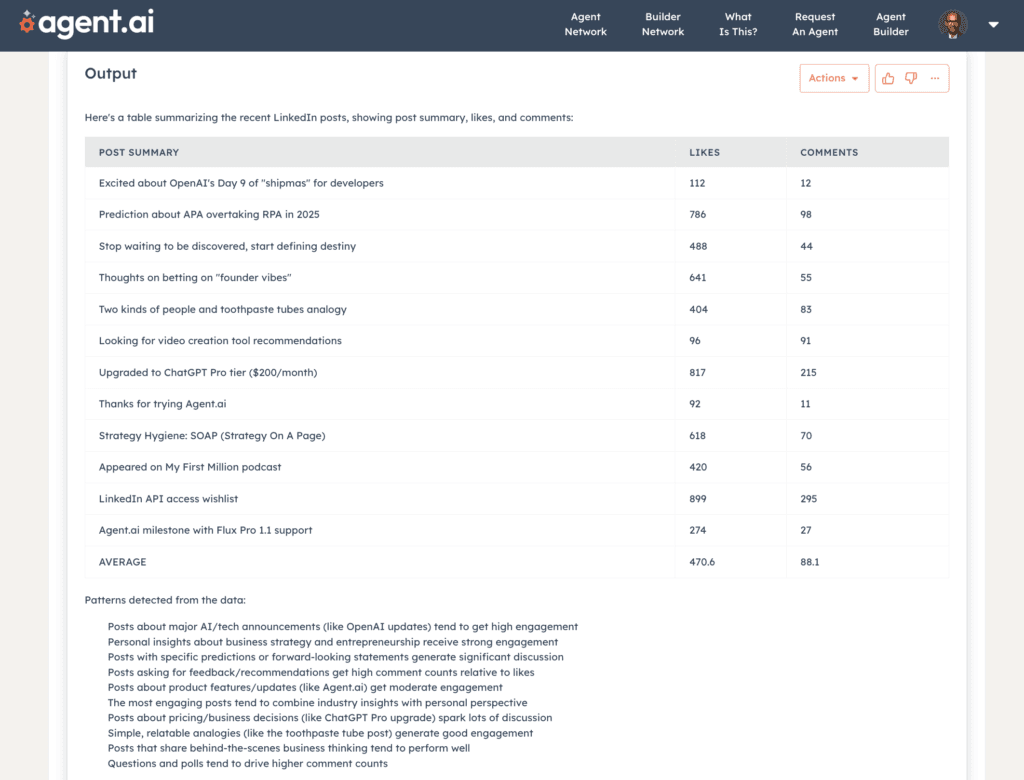Expand the account dropdown arrow

pyautogui.click(x=993, y=25)
